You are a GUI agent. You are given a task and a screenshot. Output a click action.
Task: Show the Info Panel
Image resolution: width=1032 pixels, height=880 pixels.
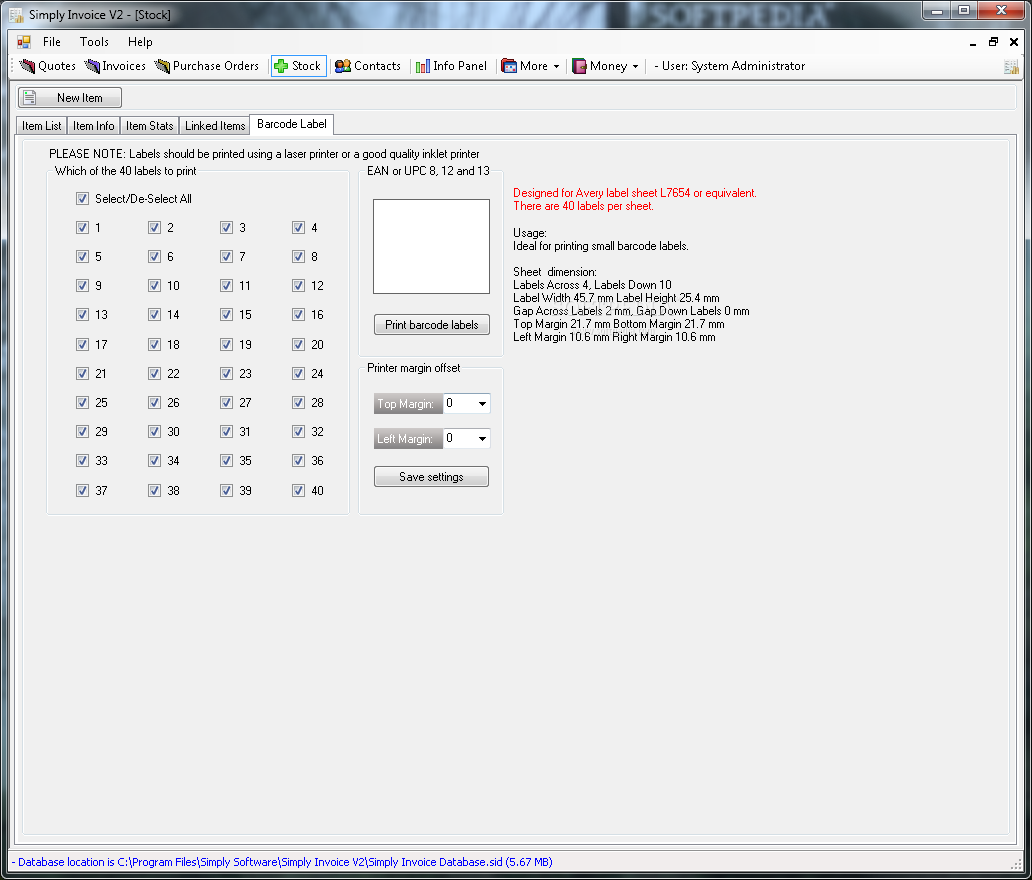point(452,66)
